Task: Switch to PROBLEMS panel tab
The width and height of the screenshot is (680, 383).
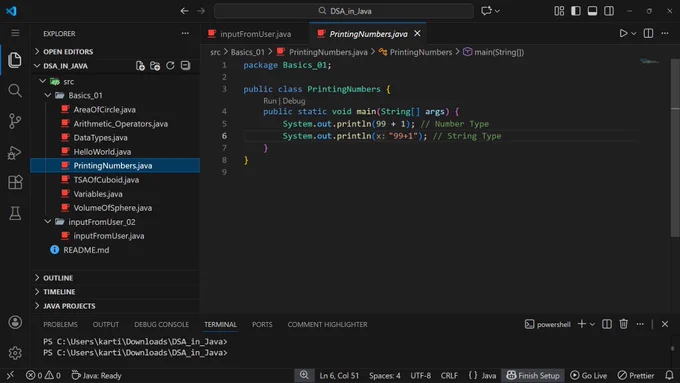Action: click(x=60, y=324)
